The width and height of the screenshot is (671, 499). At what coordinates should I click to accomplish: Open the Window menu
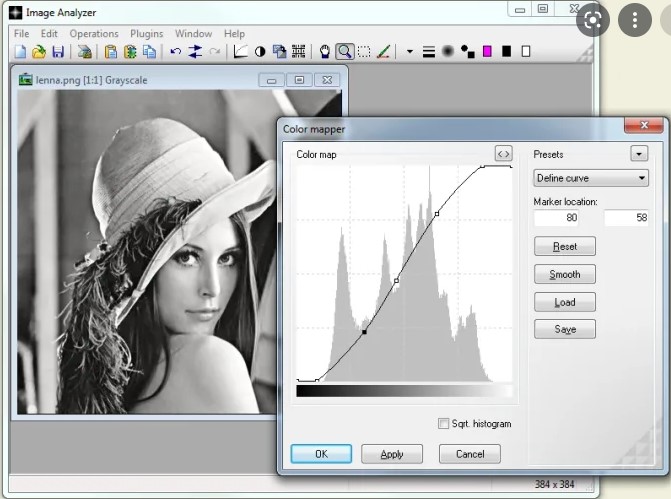(x=193, y=33)
